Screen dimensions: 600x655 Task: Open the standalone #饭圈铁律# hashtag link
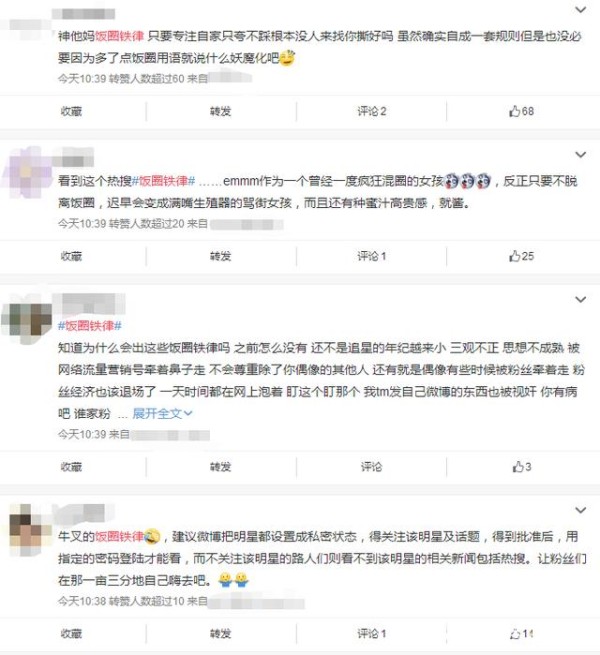90,326
